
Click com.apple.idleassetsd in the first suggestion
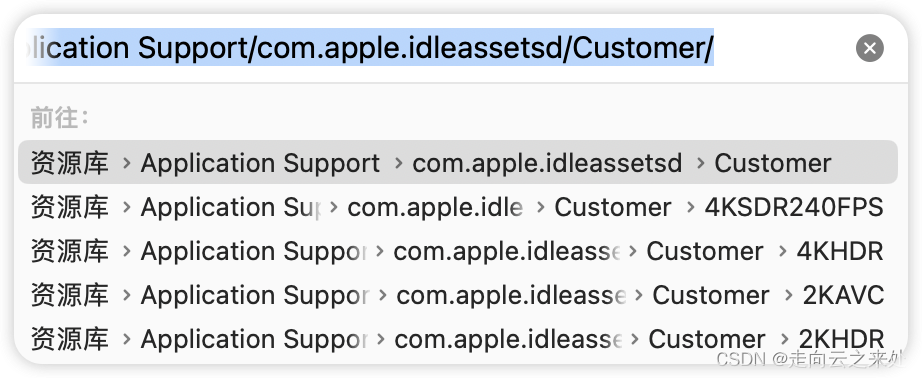point(547,163)
